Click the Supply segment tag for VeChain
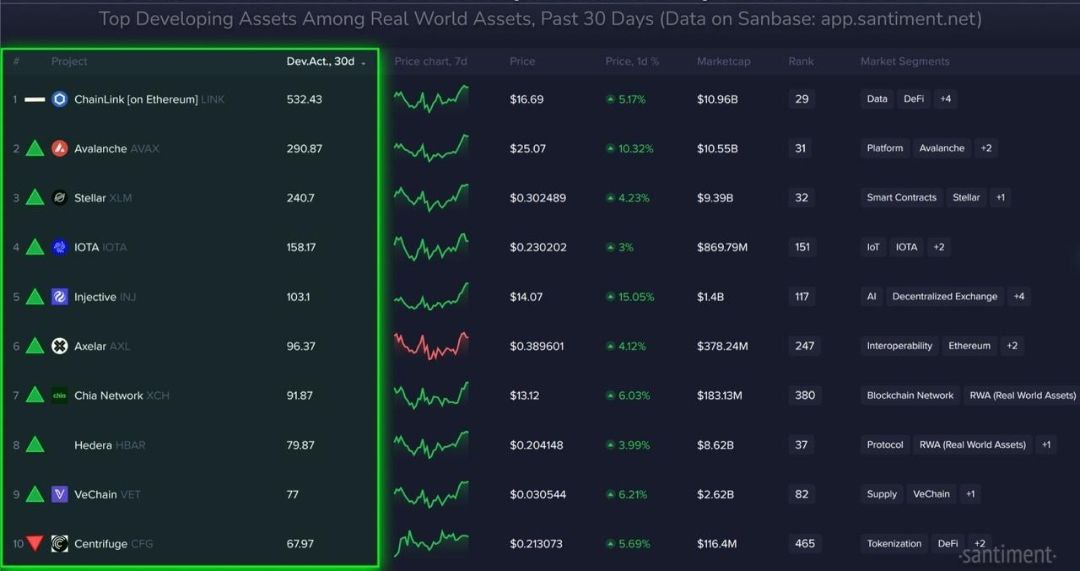The image size is (1080, 571). 882,494
